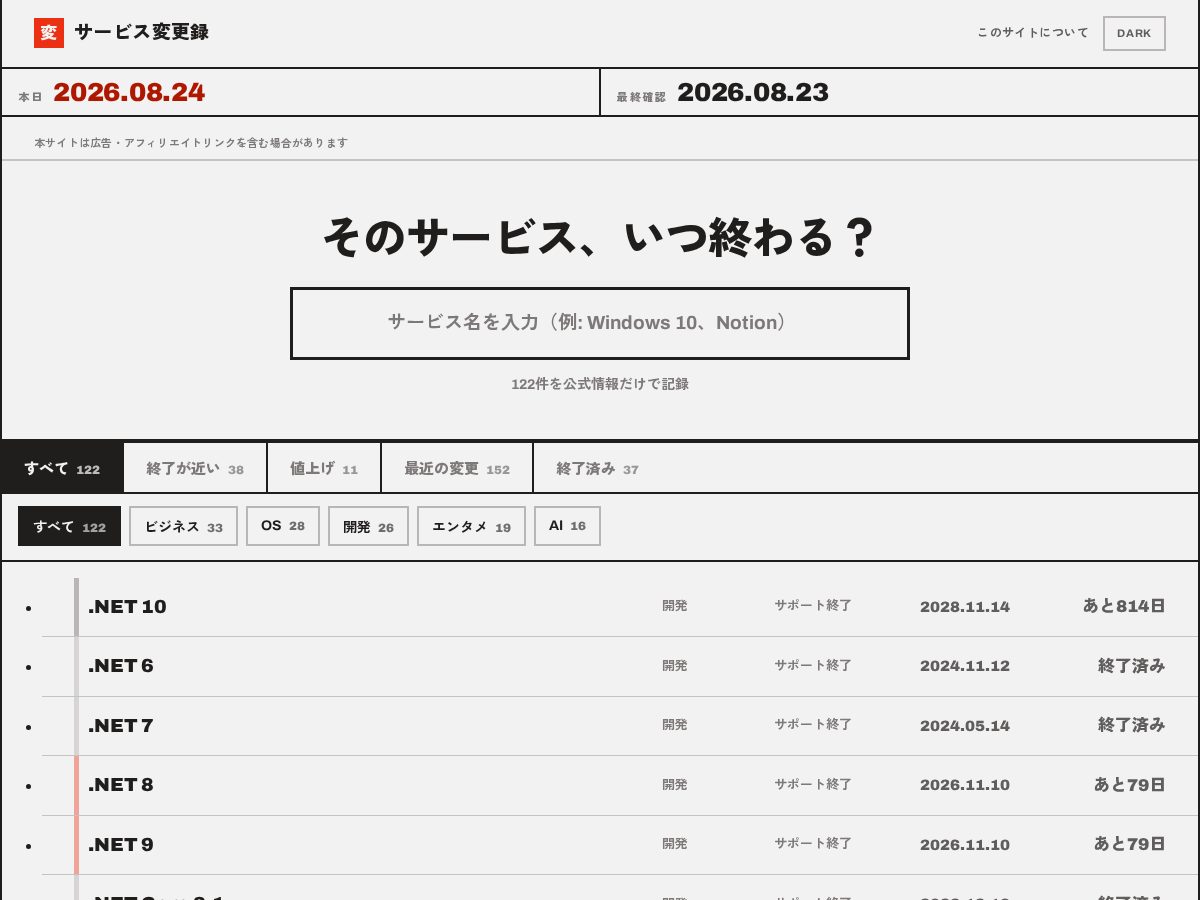Switch to the 最近の変更 tab
The width and height of the screenshot is (1200, 900).
click(x=457, y=468)
